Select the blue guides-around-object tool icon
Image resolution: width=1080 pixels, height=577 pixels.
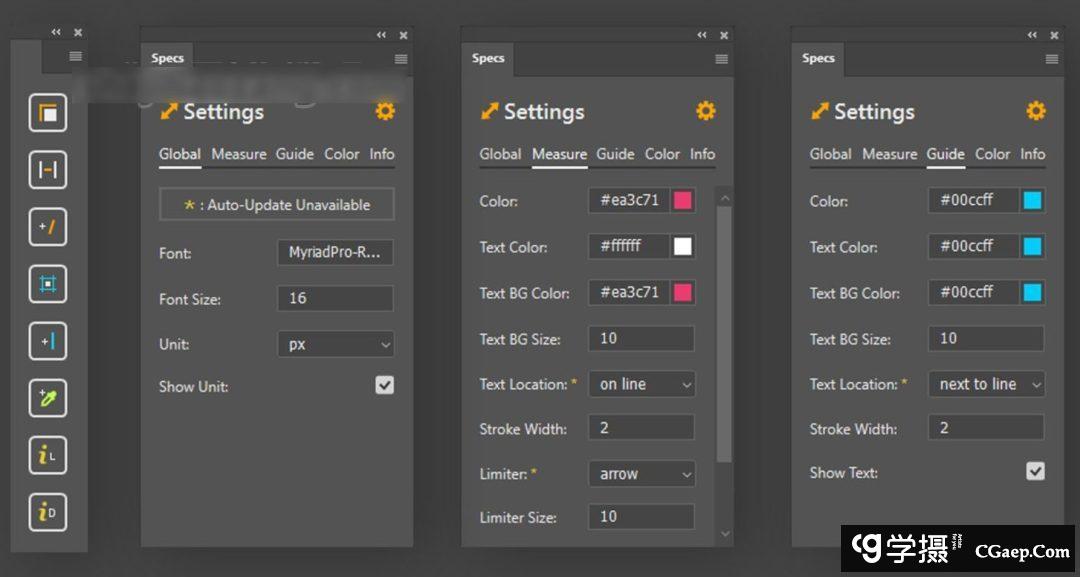tap(48, 284)
